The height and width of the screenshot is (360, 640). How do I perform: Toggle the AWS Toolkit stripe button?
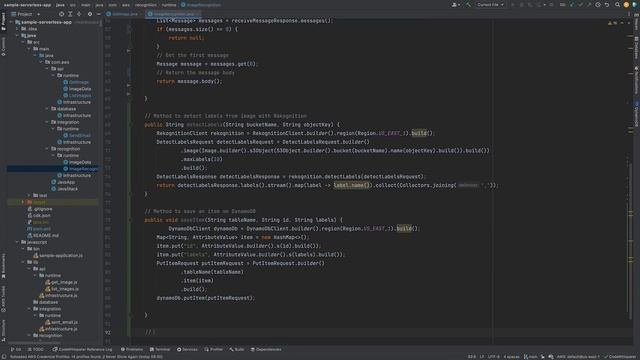(3, 299)
